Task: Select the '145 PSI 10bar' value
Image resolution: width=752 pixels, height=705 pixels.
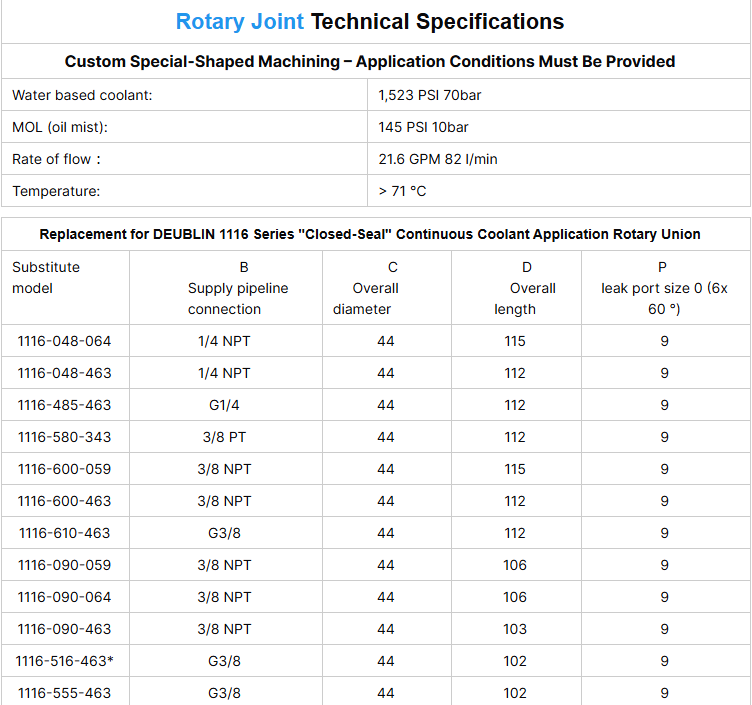Action: pyautogui.click(x=423, y=127)
